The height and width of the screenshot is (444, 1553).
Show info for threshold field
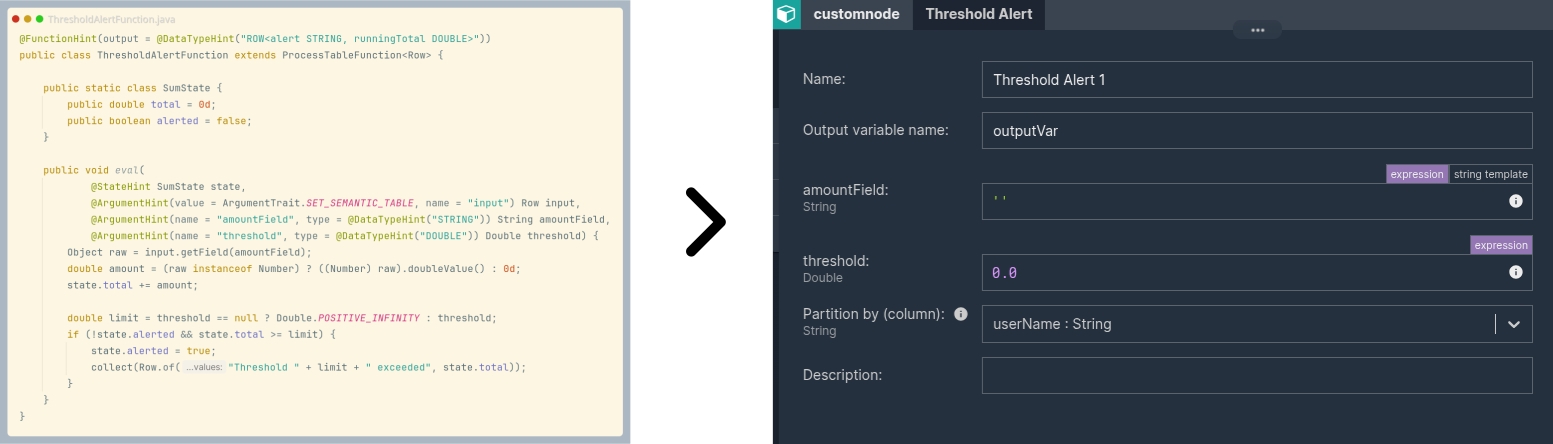pyautogui.click(x=1515, y=272)
